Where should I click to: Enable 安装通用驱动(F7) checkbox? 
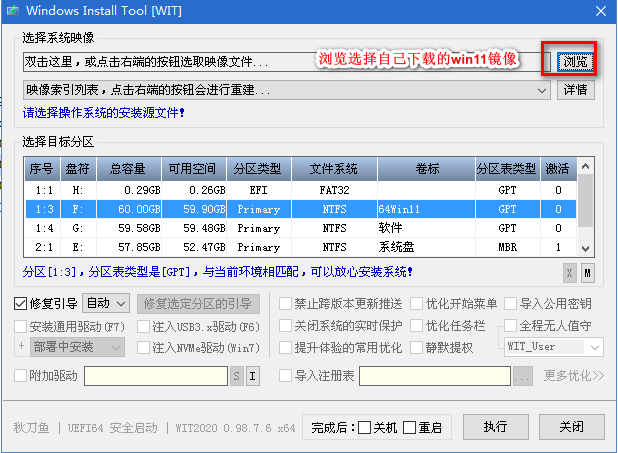(x=20, y=326)
